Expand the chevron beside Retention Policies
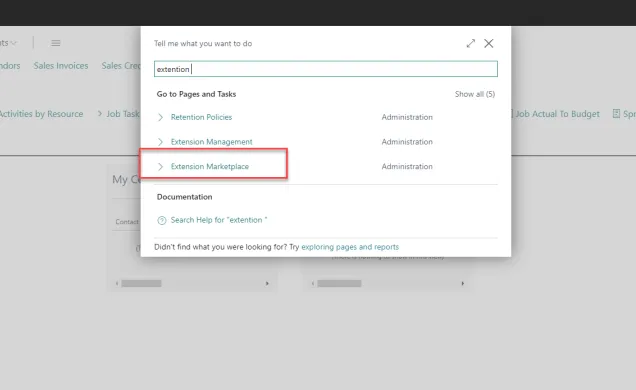 click(x=160, y=117)
